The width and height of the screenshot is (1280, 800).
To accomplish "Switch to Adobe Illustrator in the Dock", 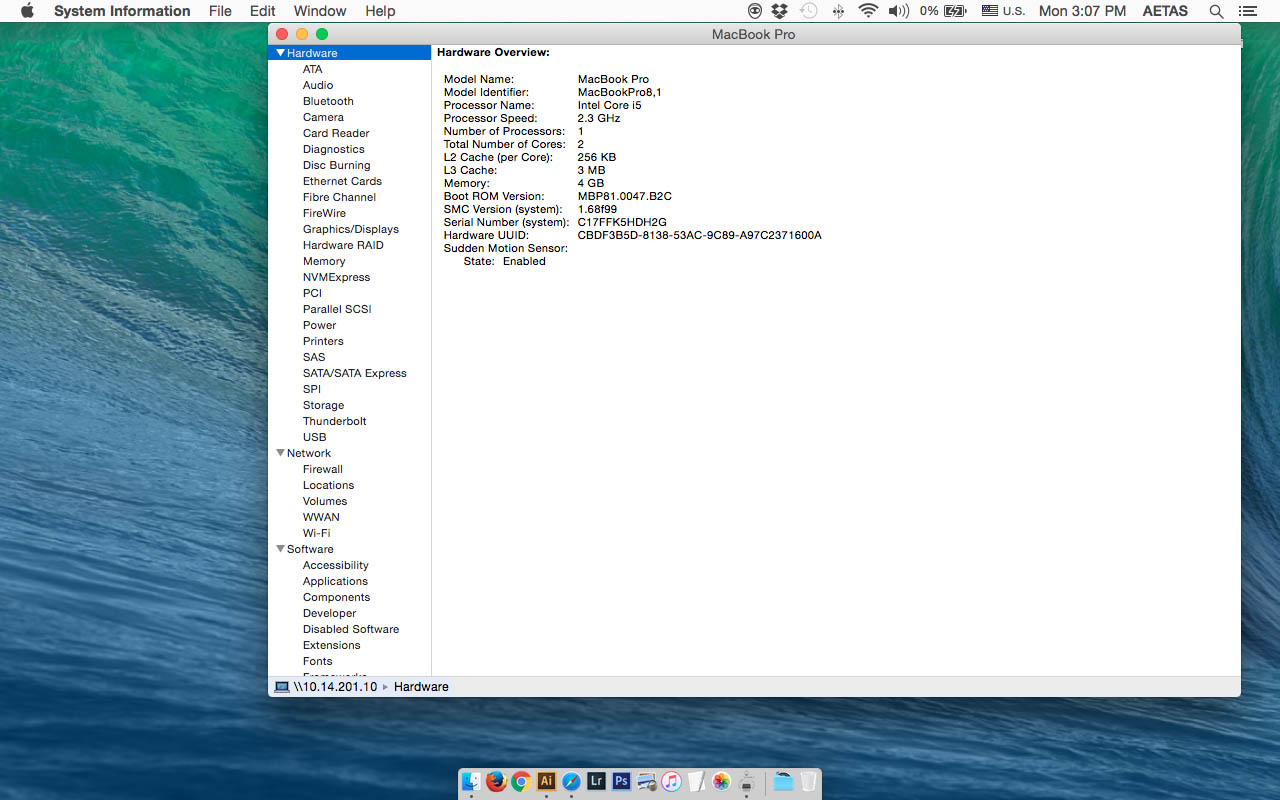I will [x=546, y=782].
